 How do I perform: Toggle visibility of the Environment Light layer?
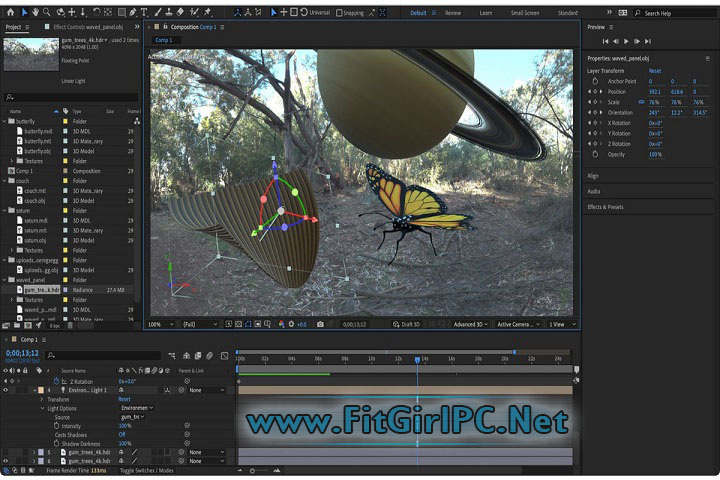(7, 390)
